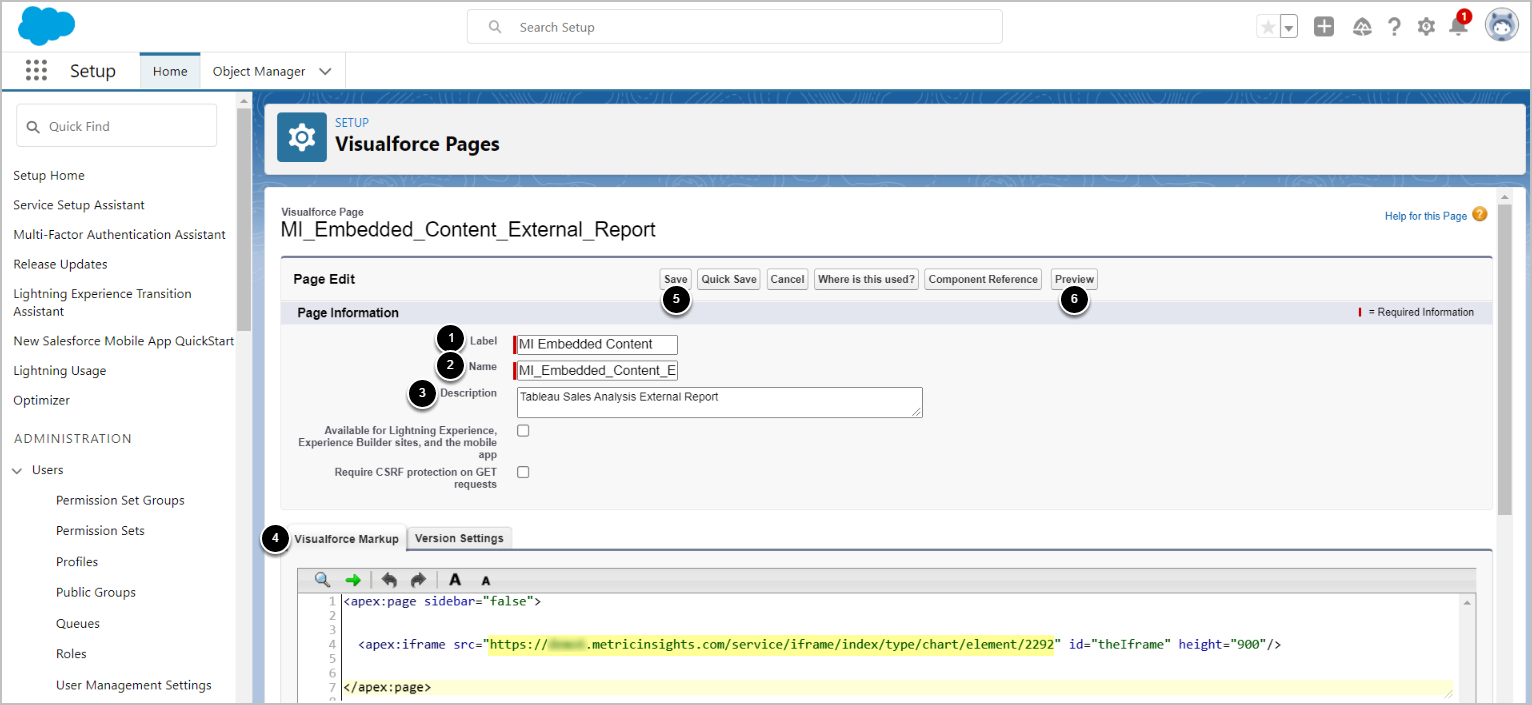This screenshot has height=705, width=1532.
Task: Switch to the Version Settings tab
Action: 459,538
